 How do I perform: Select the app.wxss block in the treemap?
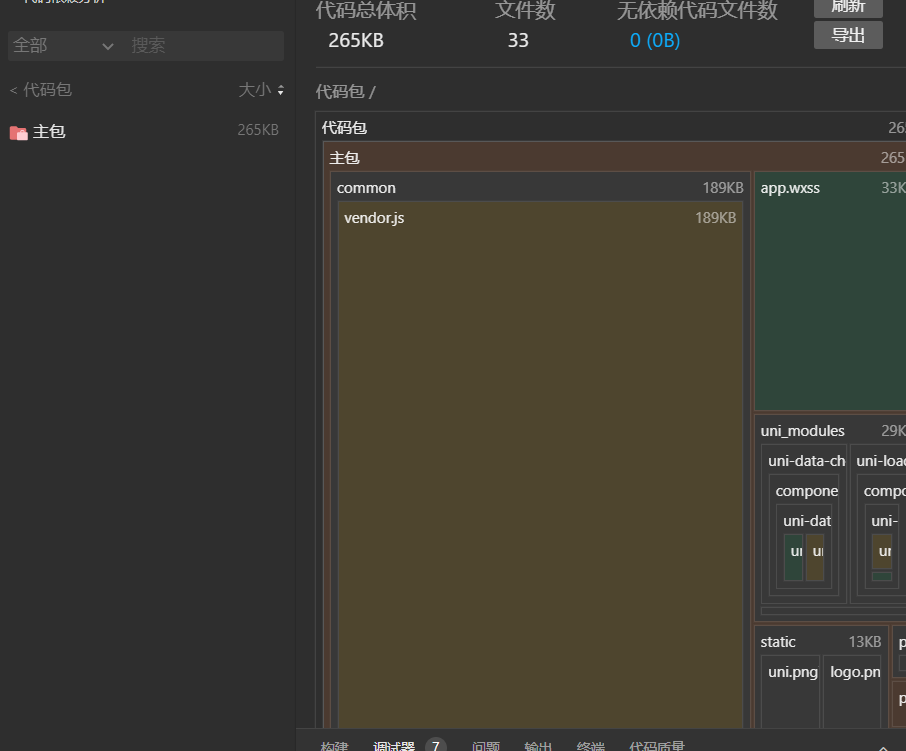point(830,291)
